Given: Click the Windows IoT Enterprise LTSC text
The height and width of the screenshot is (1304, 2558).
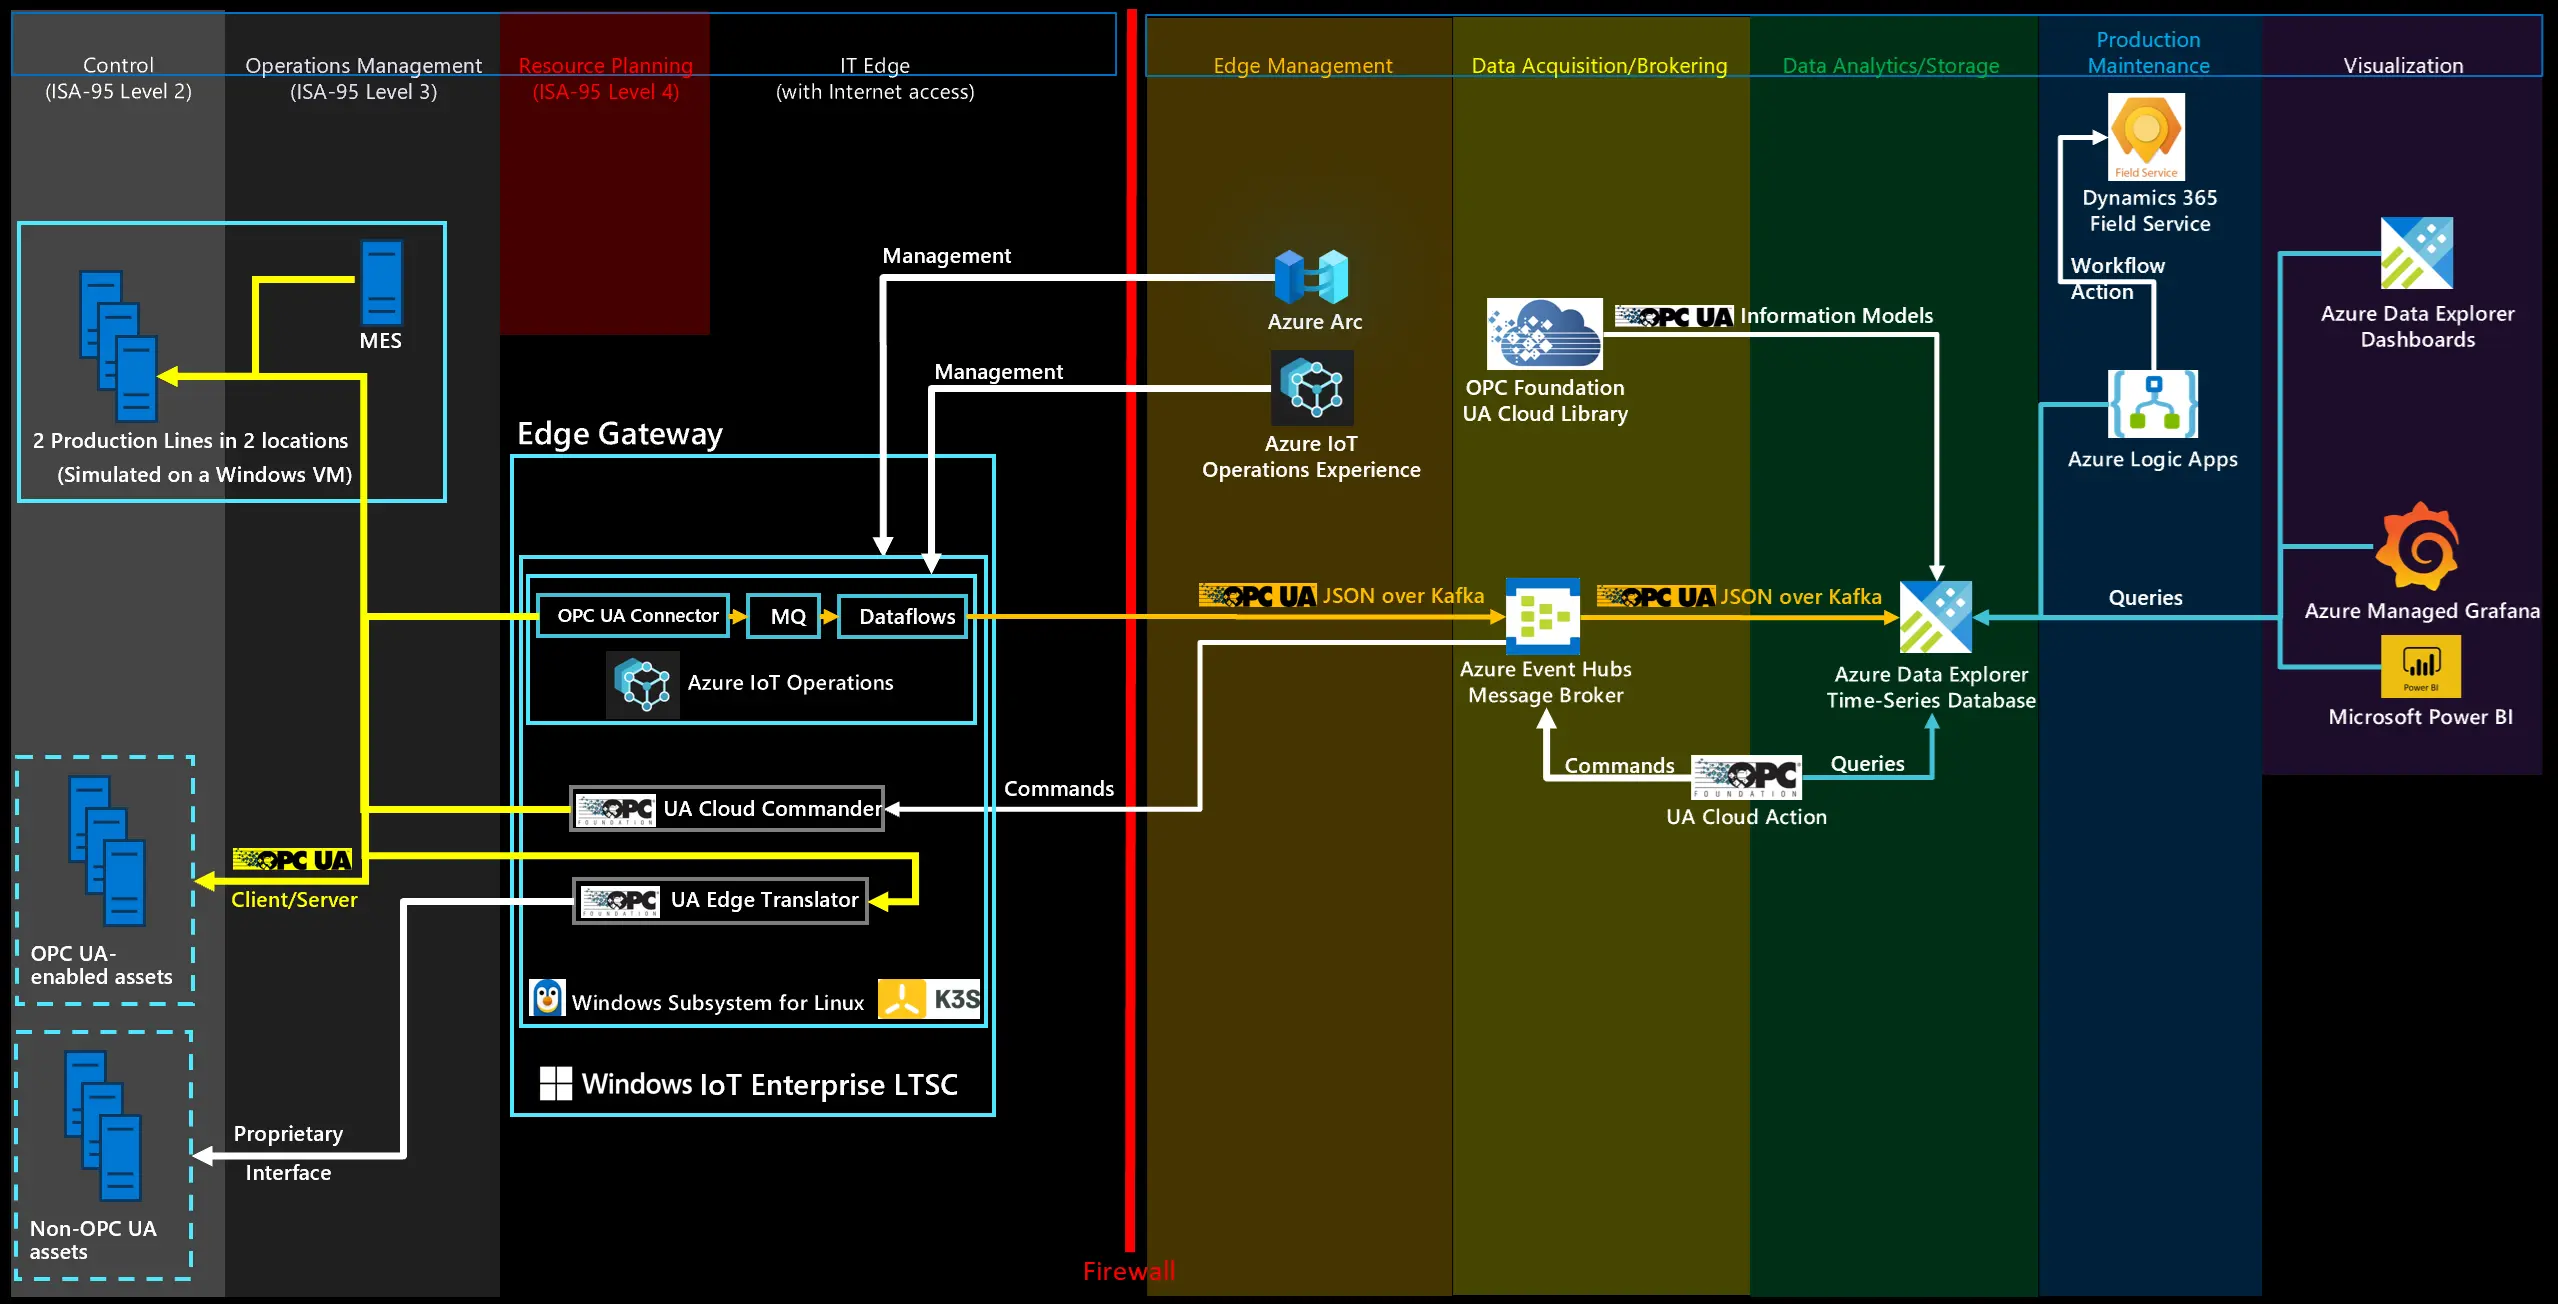Looking at the screenshot, I should (x=769, y=1085).
